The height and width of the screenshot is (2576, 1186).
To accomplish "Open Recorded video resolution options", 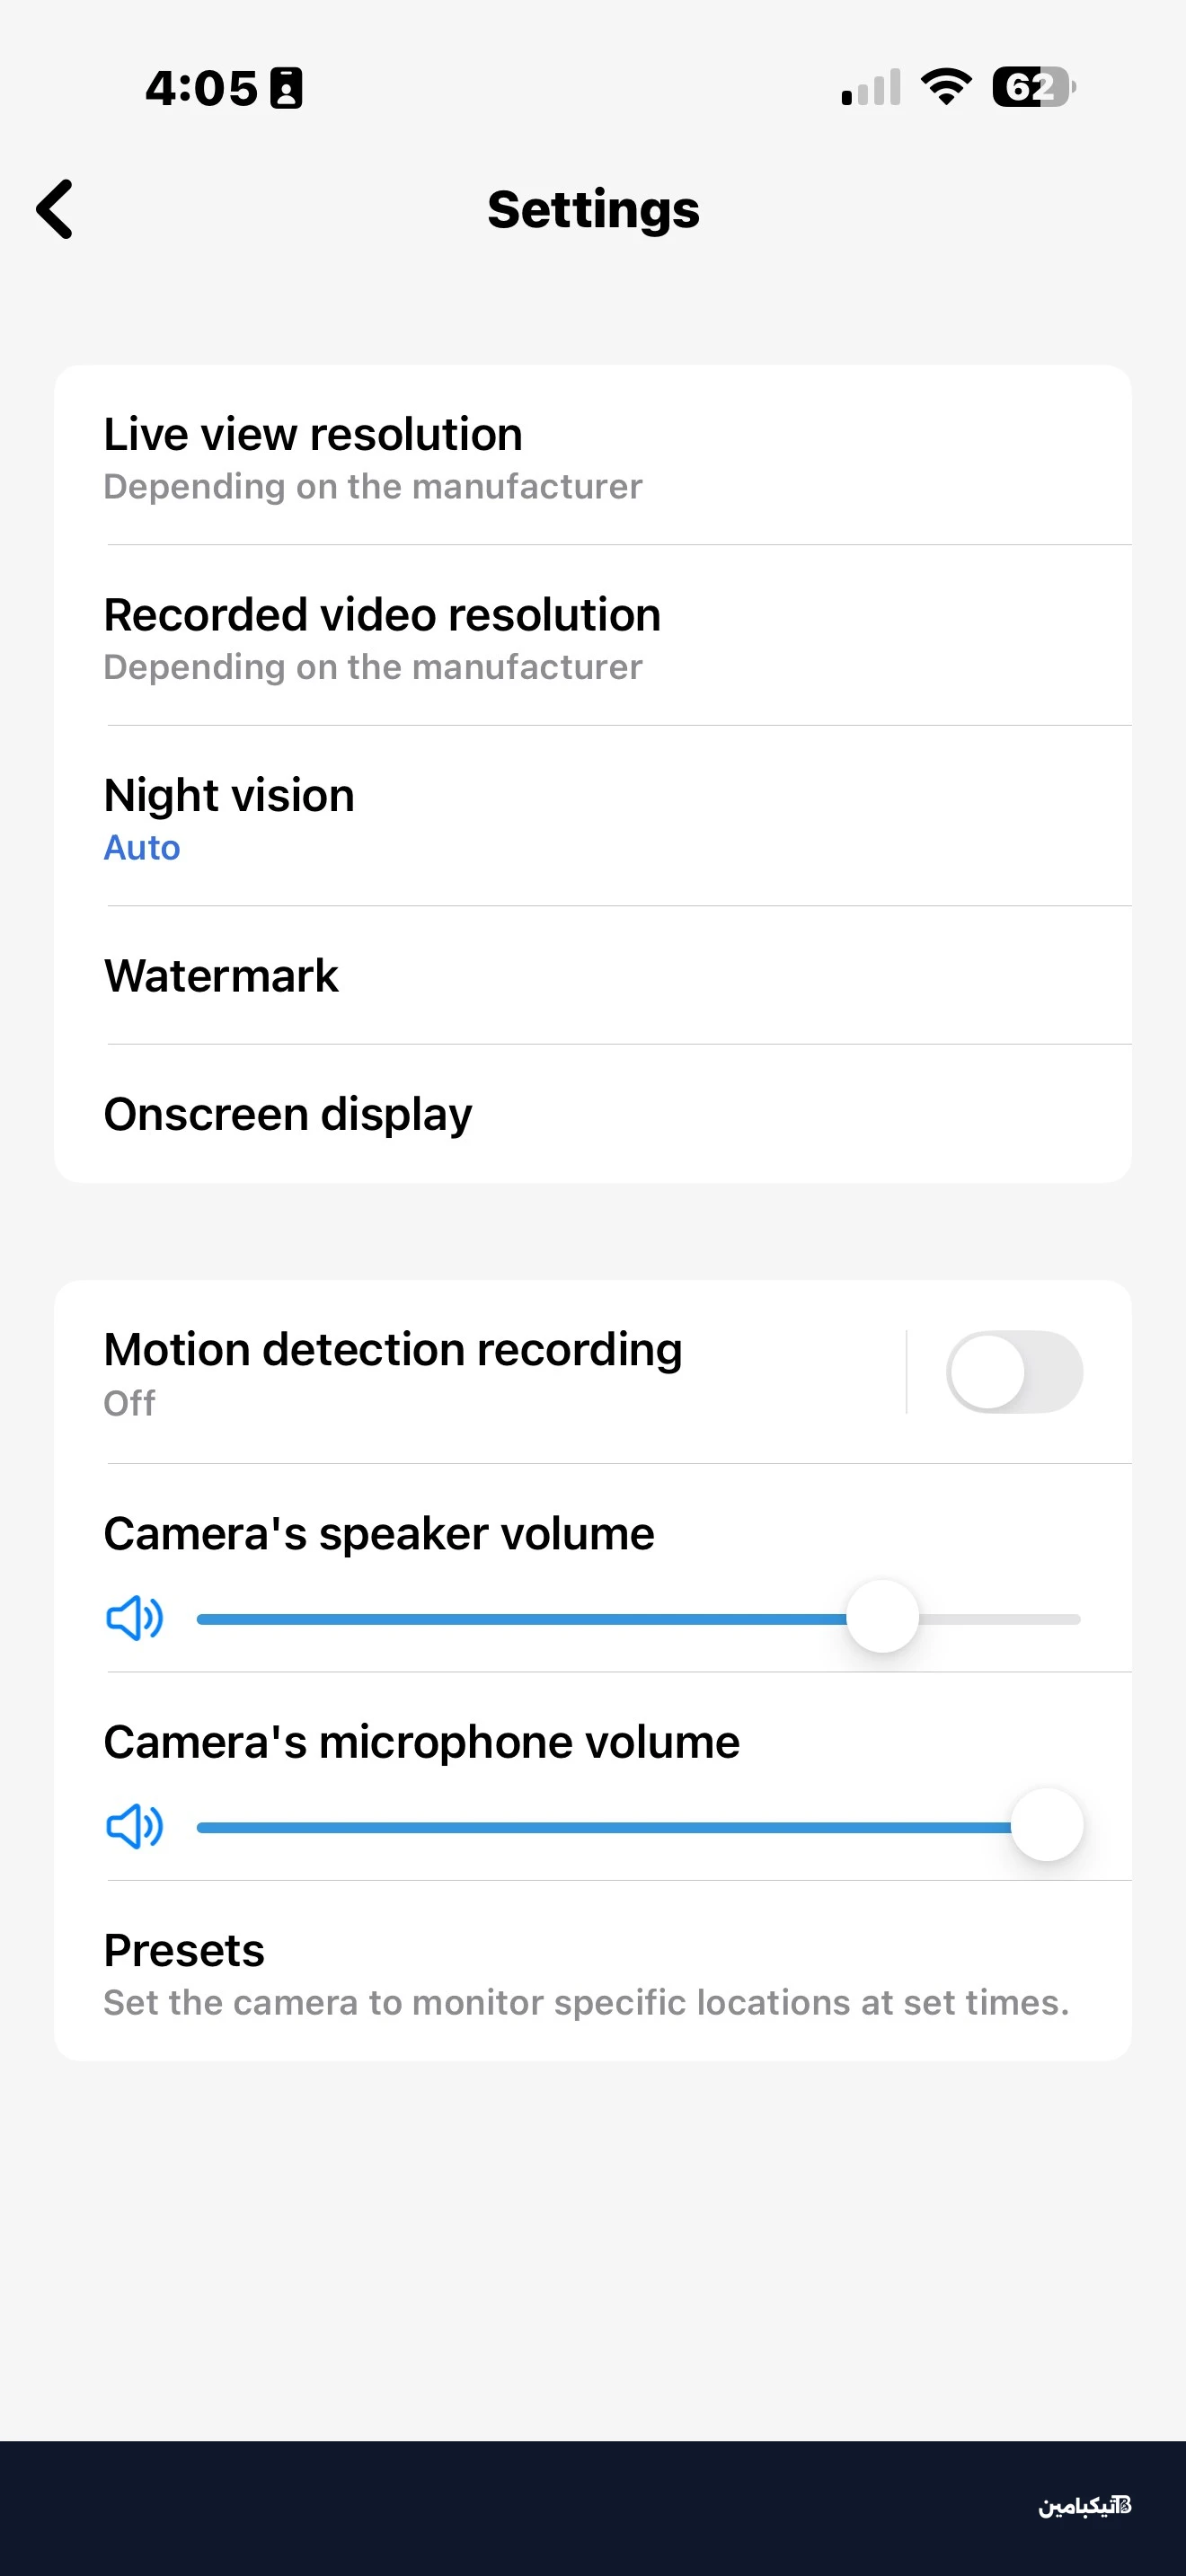I will pyautogui.click(x=592, y=637).
